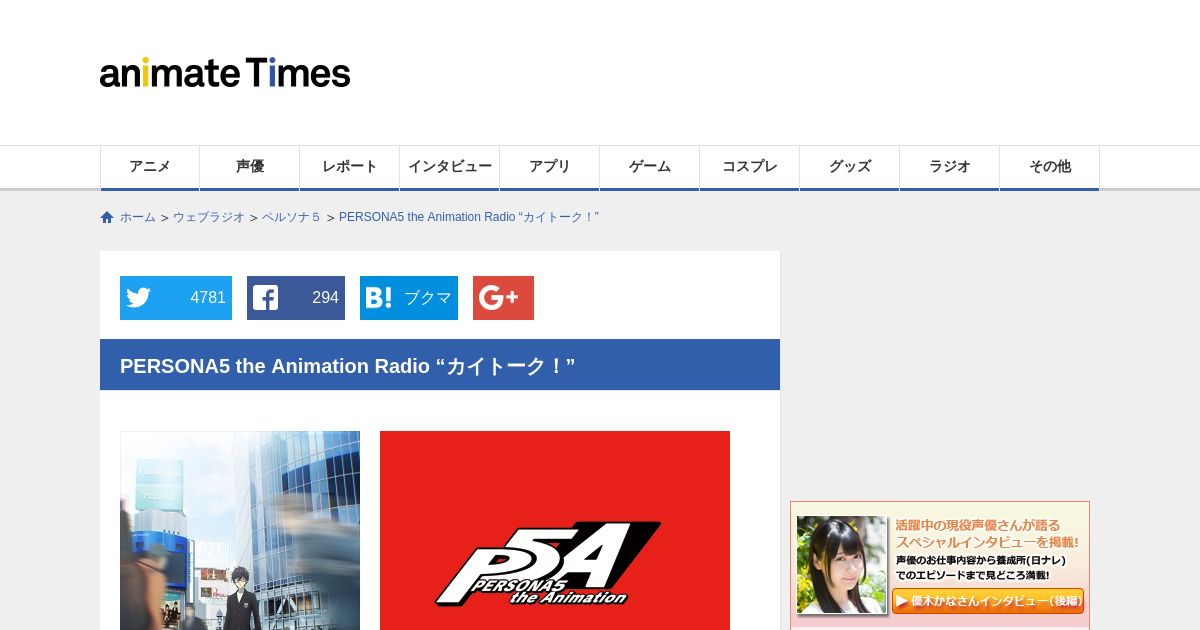The width and height of the screenshot is (1200, 630).
Task: Open the red P5A logo image
Action: [555, 530]
